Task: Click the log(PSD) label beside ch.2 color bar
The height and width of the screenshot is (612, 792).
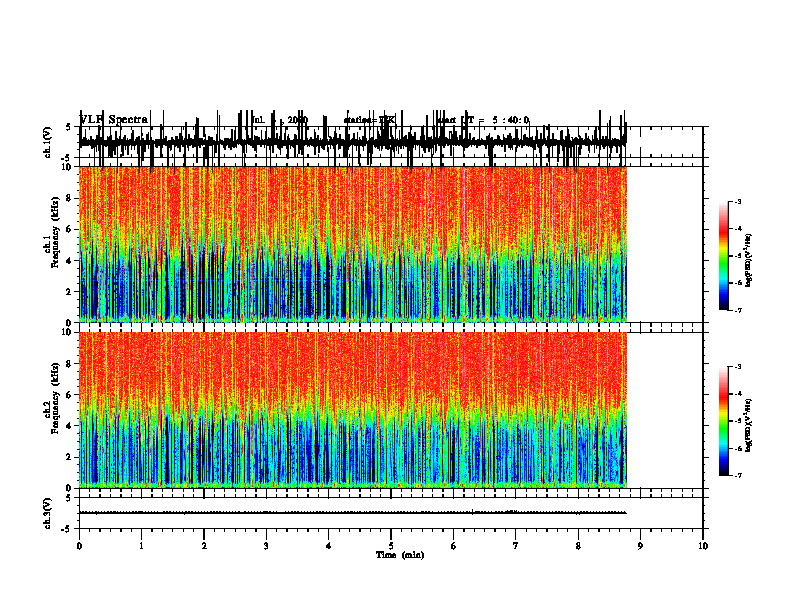Action: 748,426
